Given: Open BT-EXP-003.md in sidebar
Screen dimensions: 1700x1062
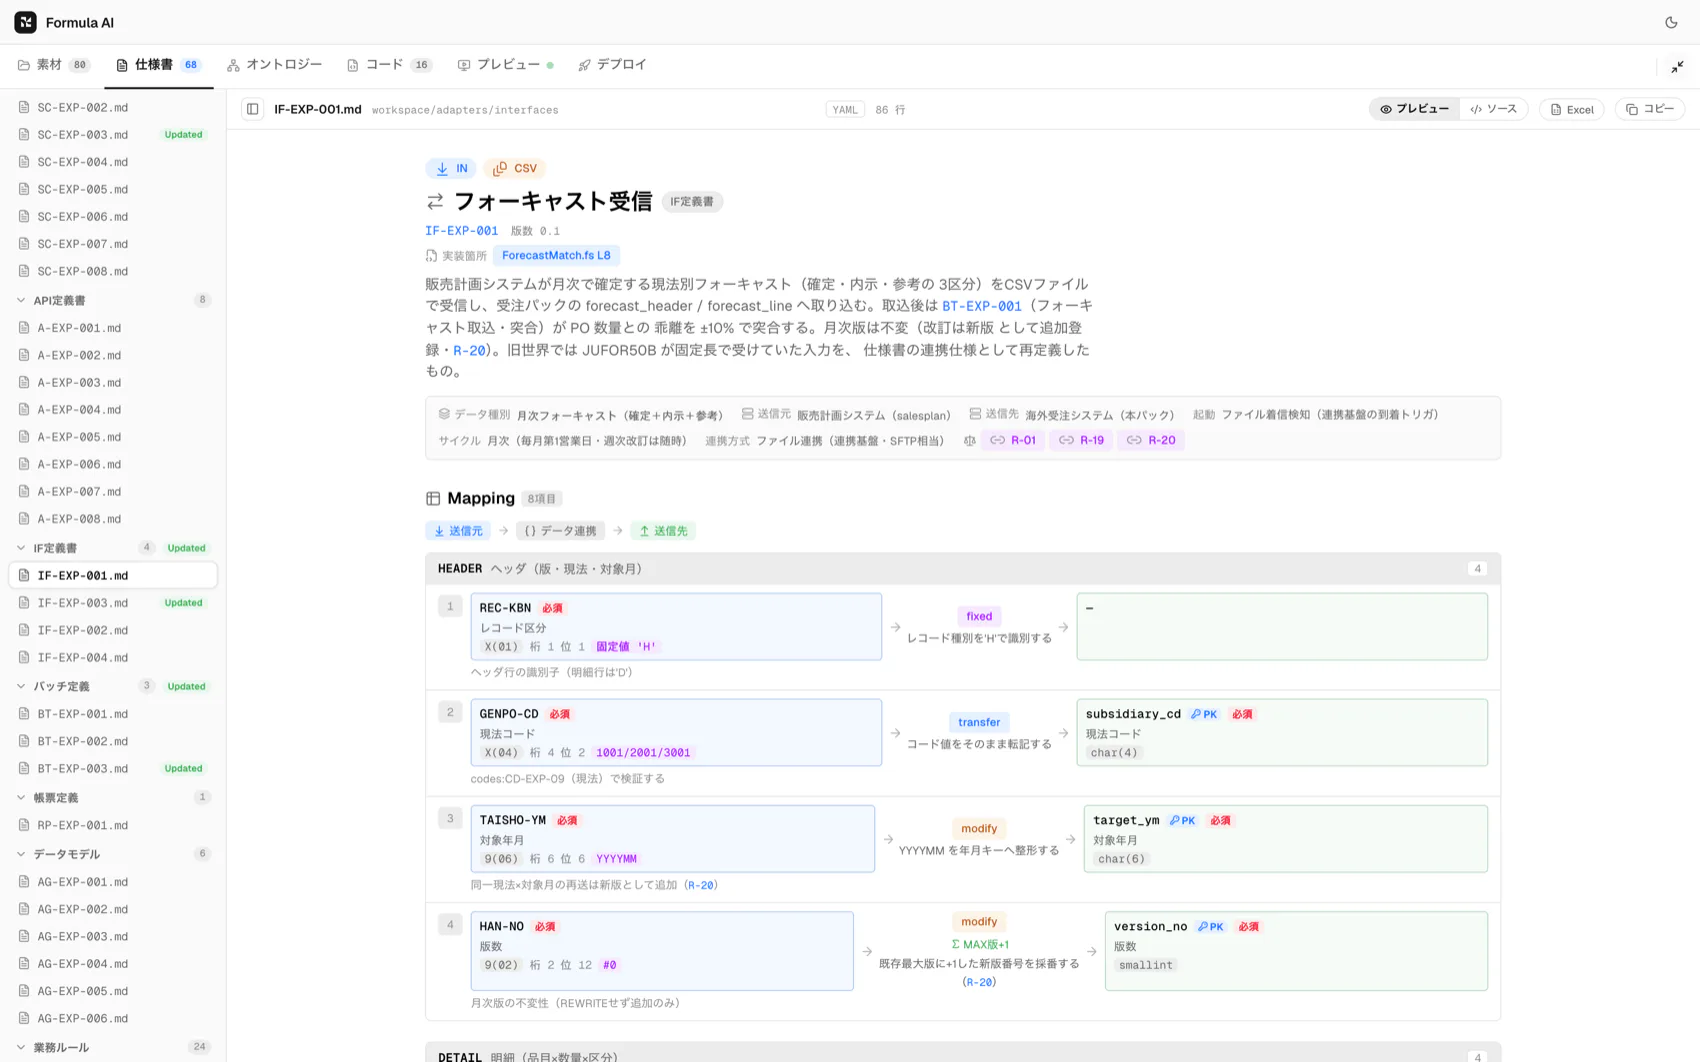Looking at the screenshot, I should 113,769.
